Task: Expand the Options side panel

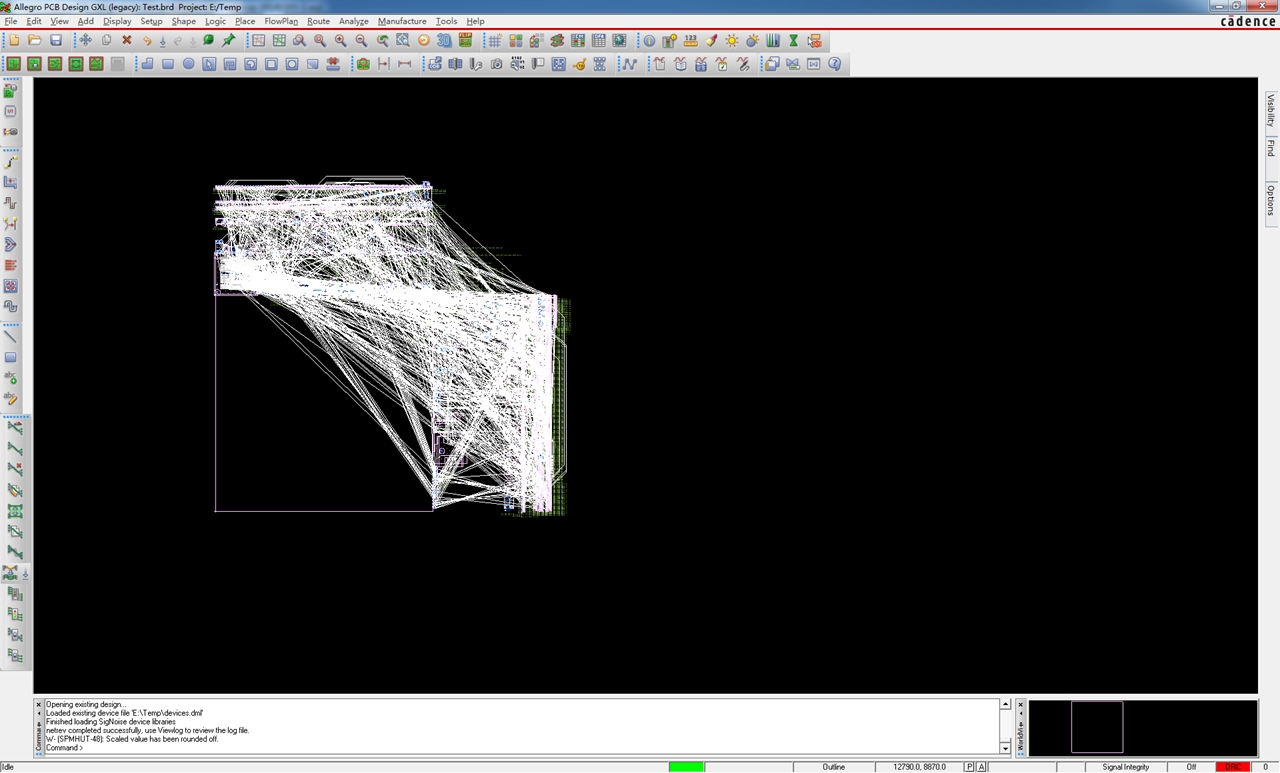Action: click(1271, 199)
